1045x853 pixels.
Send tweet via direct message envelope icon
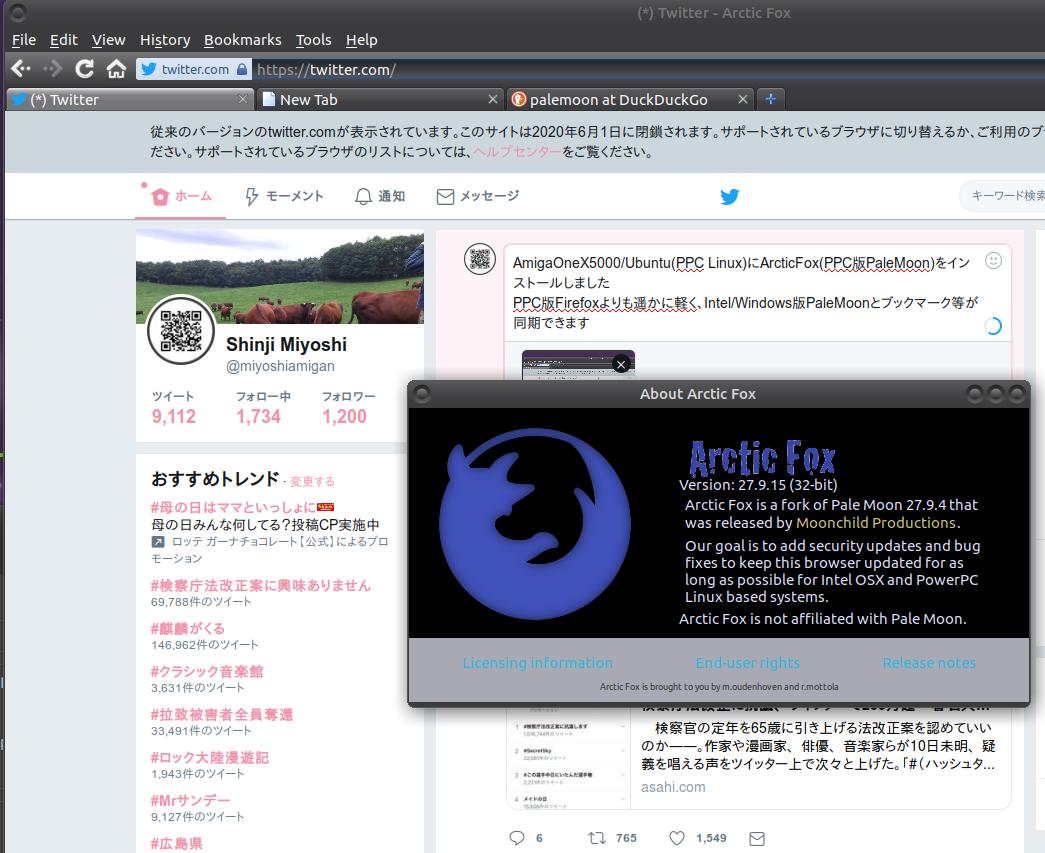(757, 838)
